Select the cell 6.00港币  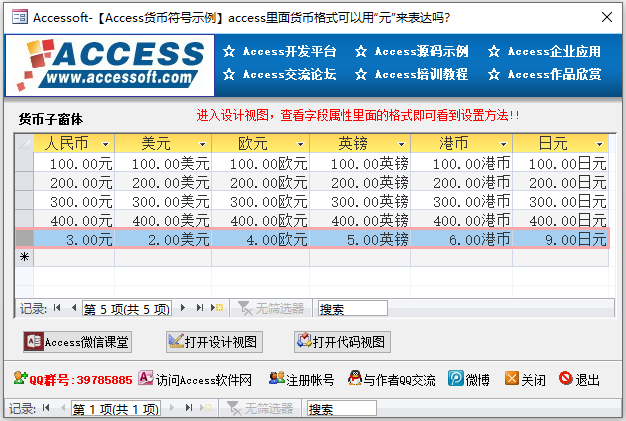[x=462, y=239]
